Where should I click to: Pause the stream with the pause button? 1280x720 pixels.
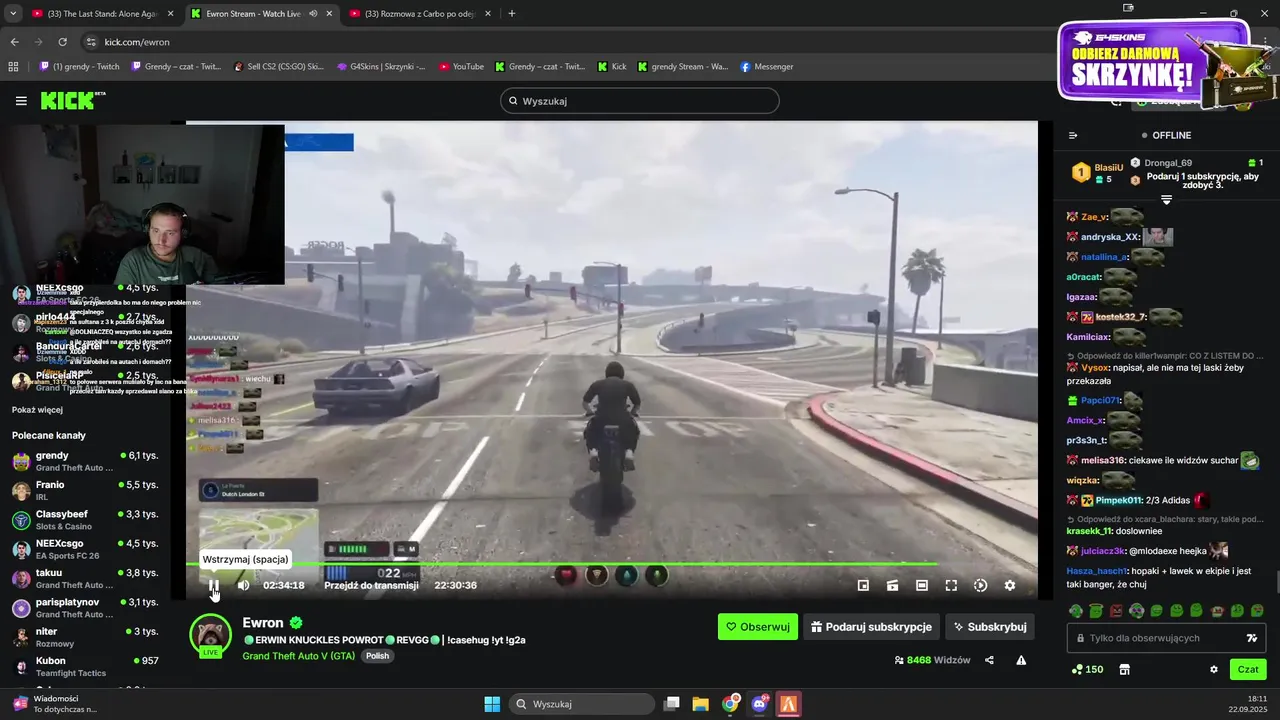click(213, 585)
